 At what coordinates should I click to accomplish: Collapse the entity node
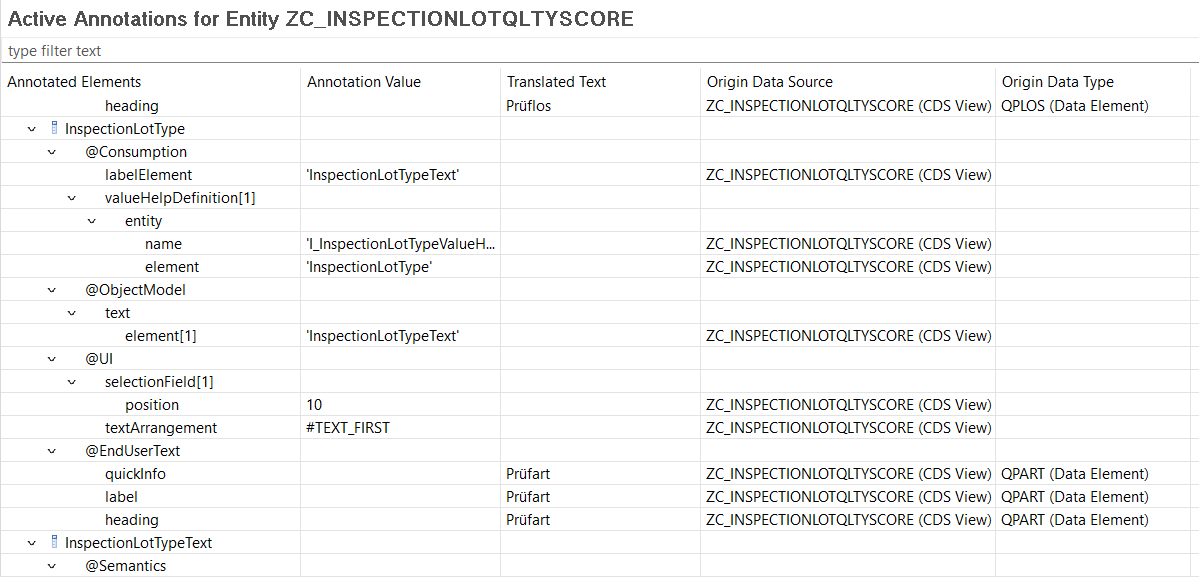click(92, 221)
